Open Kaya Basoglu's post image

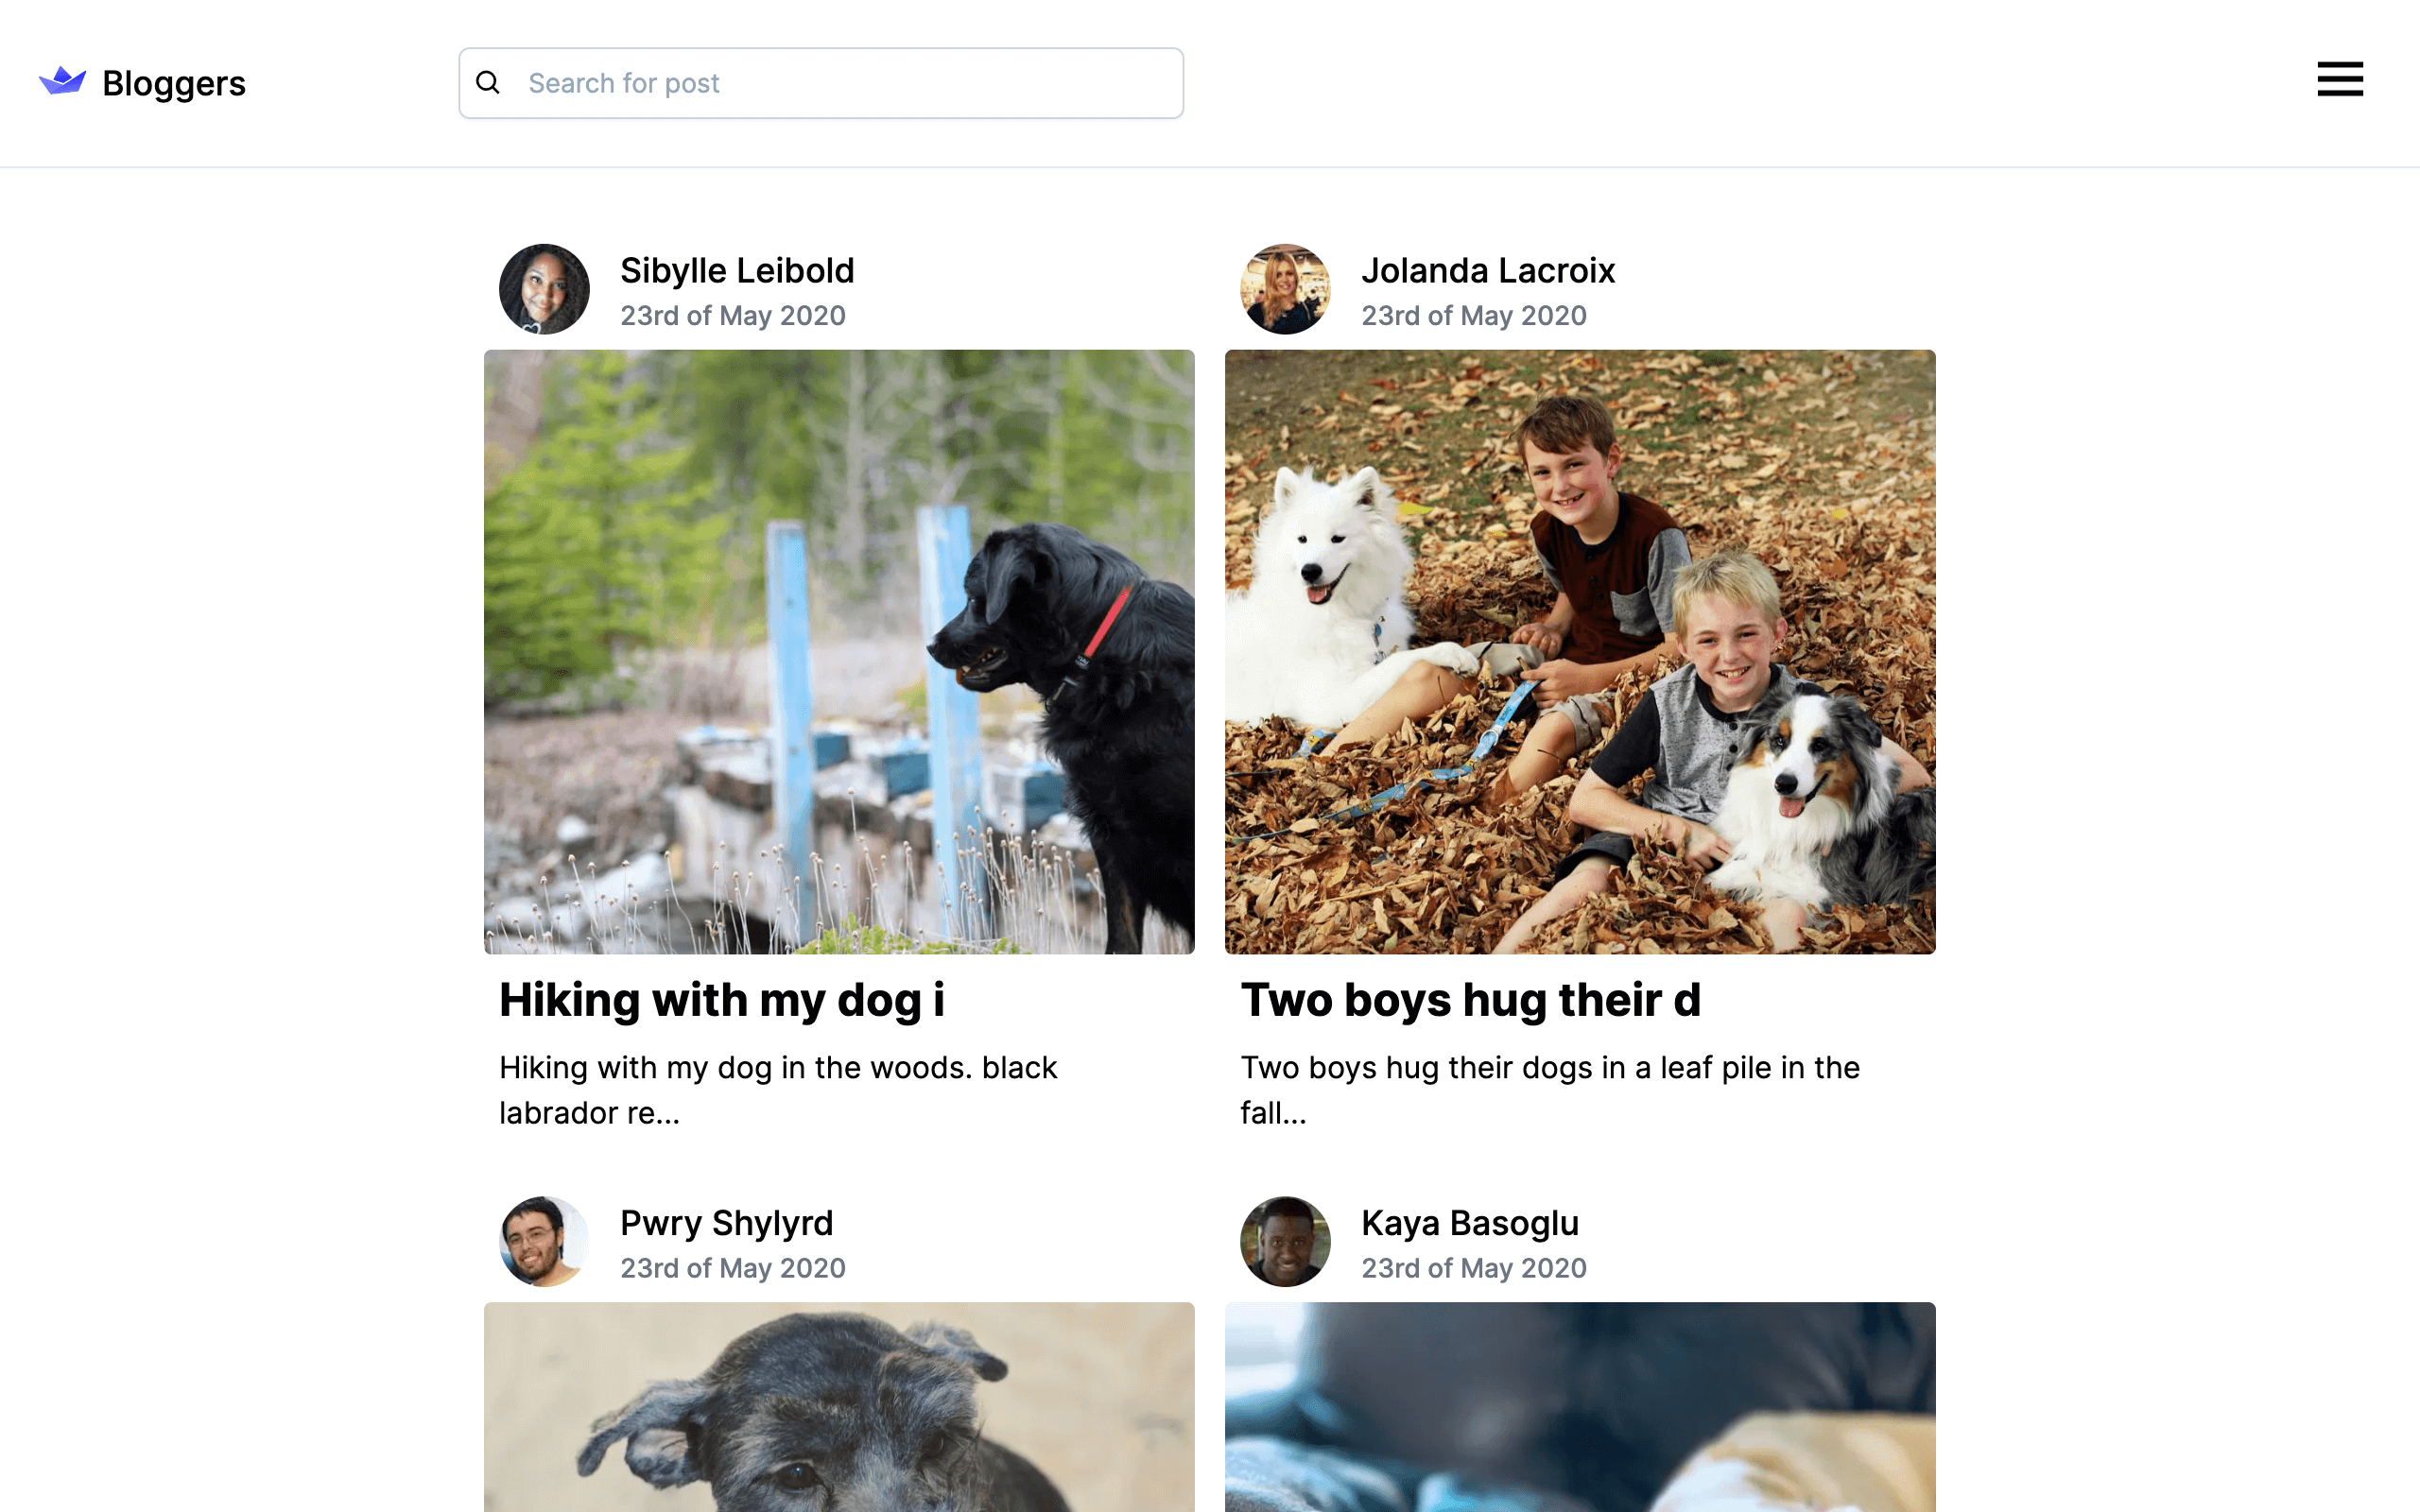[1580, 1406]
